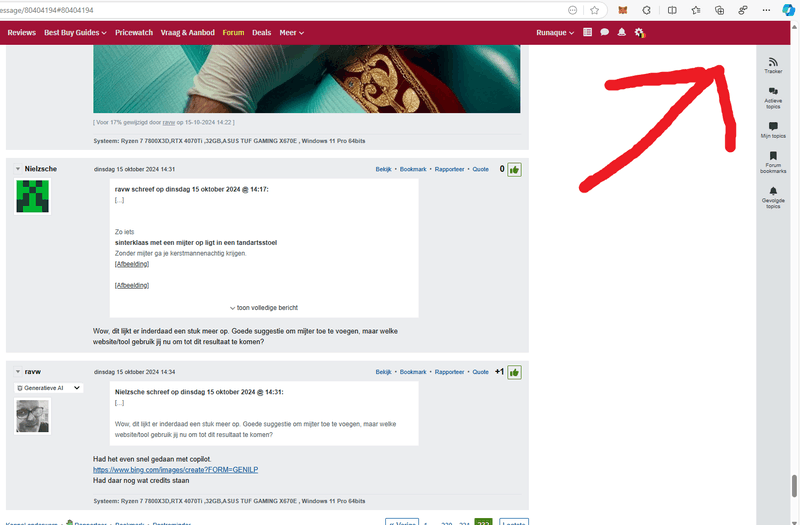Open first [Afbeelding] link in quote

(132, 264)
